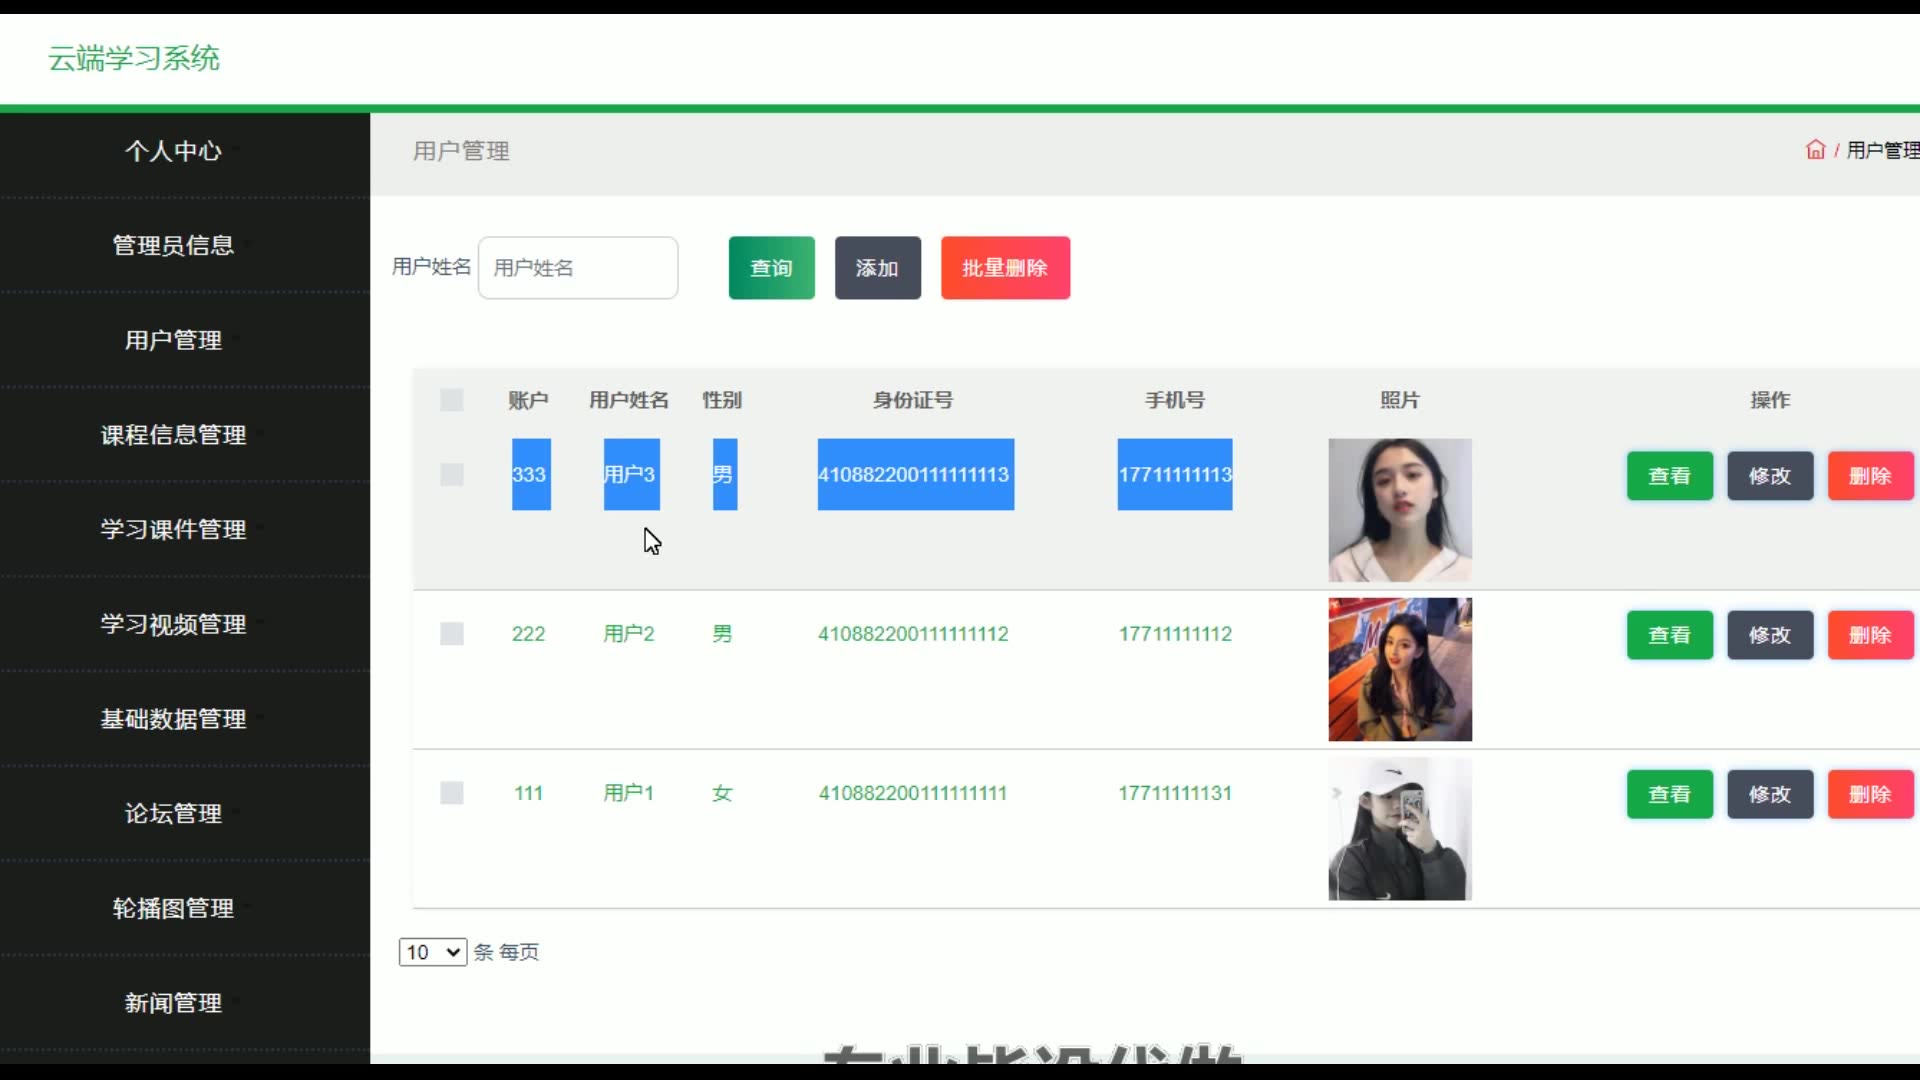Click the home icon in breadcrumb
This screenshot has width=1920, height=1080.
pyautogui.click(x=1815, y=150)
